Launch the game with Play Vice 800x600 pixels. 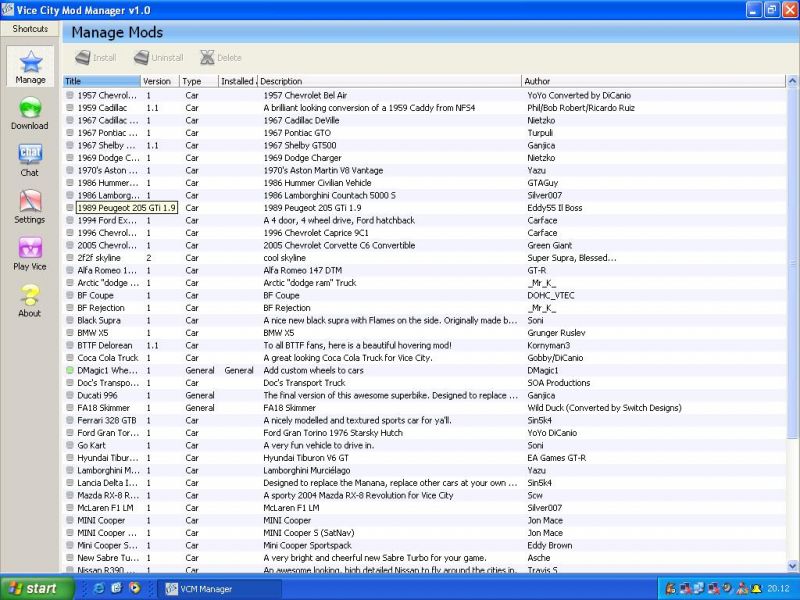point(30,254)
